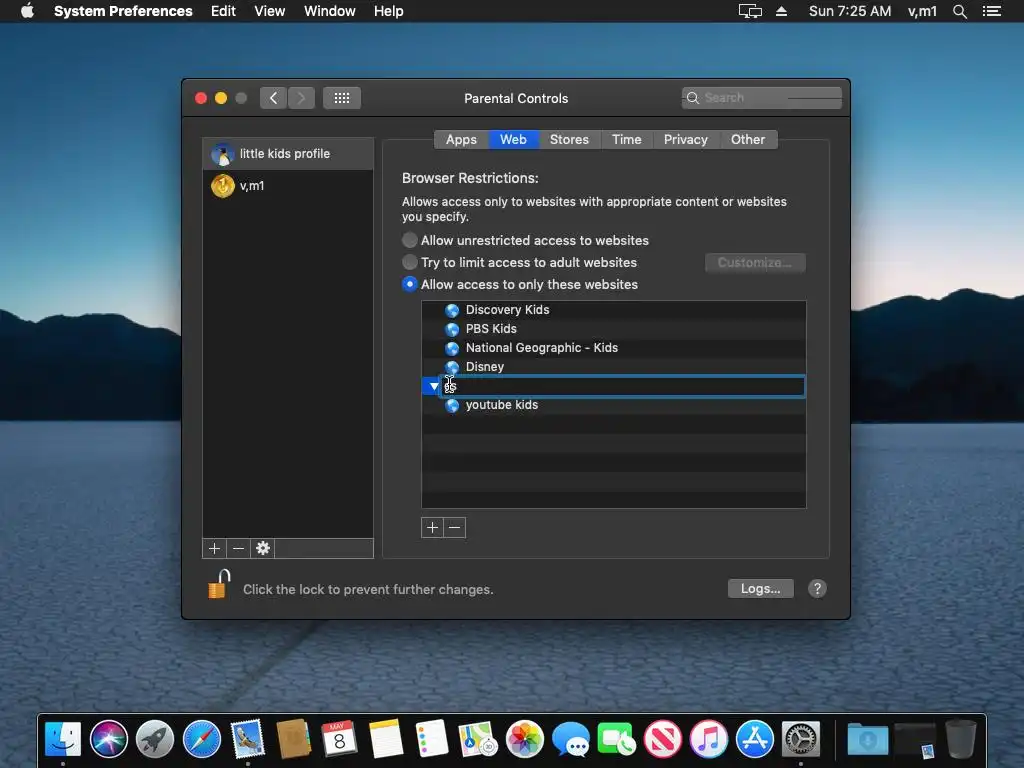Open the Trash in dock

click(x=961, y=739)
